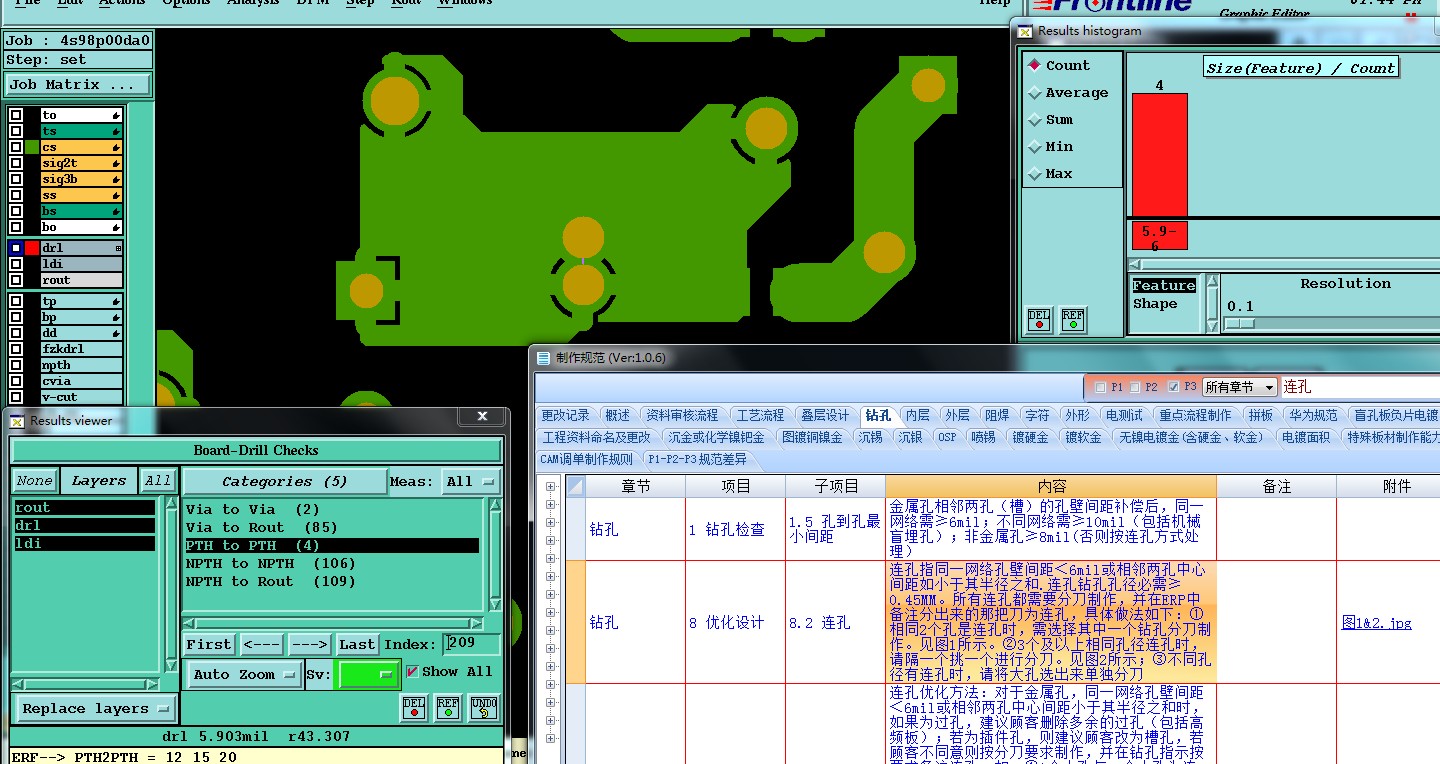Image resolution: width=1440 pixels, height=764 pixels.
Task: Click Last result button
Action: point(357,645)
